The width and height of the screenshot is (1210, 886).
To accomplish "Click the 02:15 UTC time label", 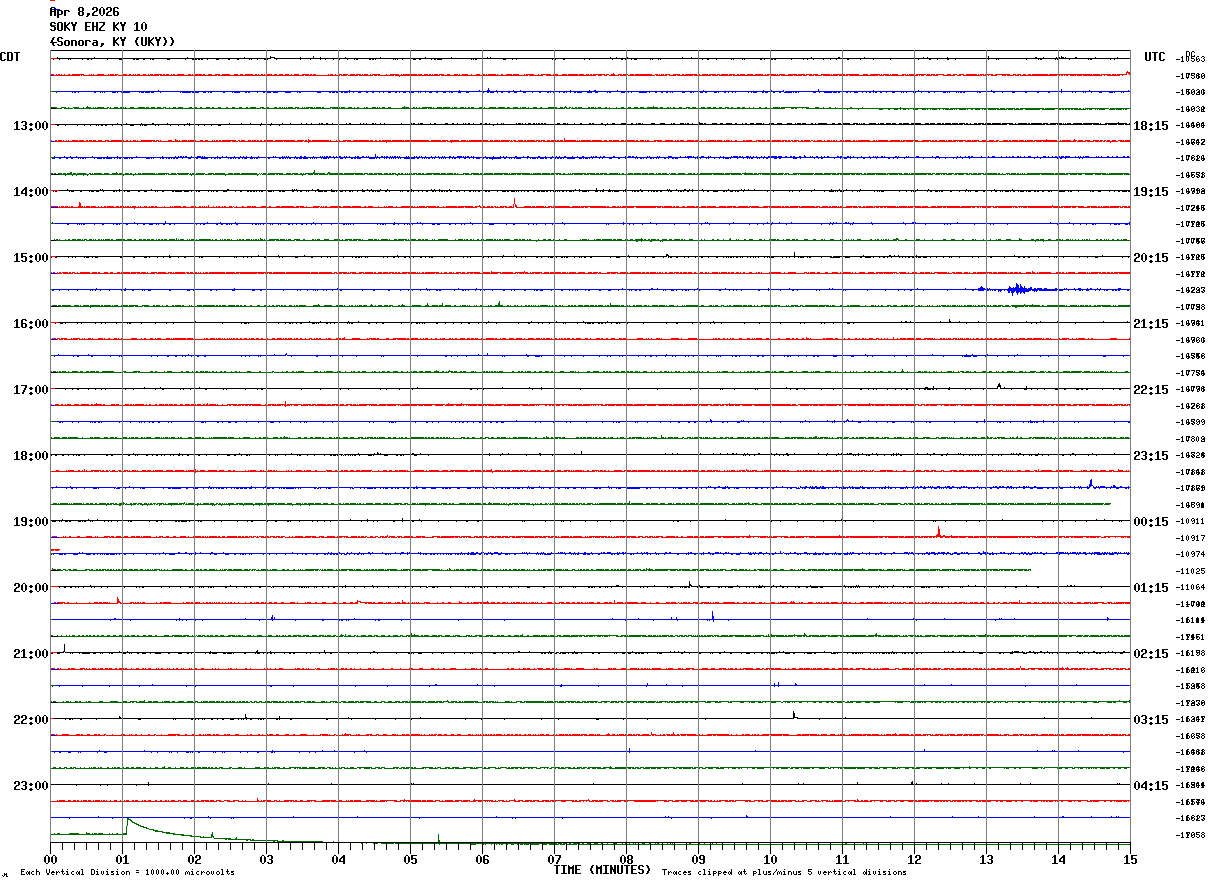I will pyautogui.click(x=1151, y=654).
